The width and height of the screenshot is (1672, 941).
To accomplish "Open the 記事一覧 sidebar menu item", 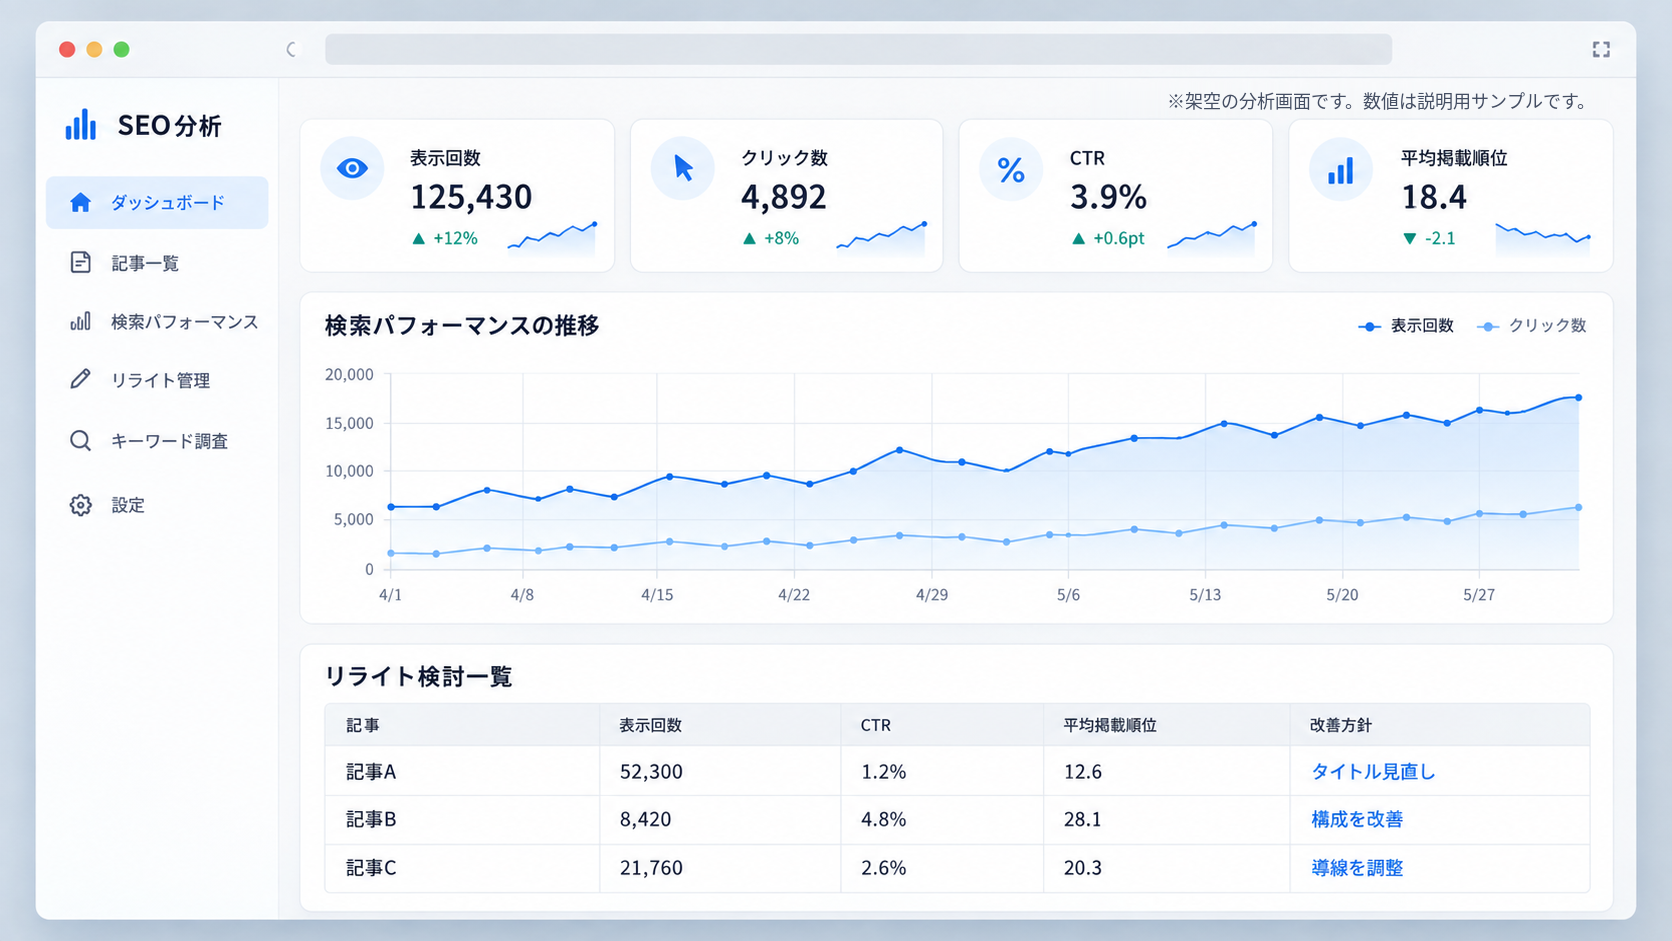I will tap(157, 263).
